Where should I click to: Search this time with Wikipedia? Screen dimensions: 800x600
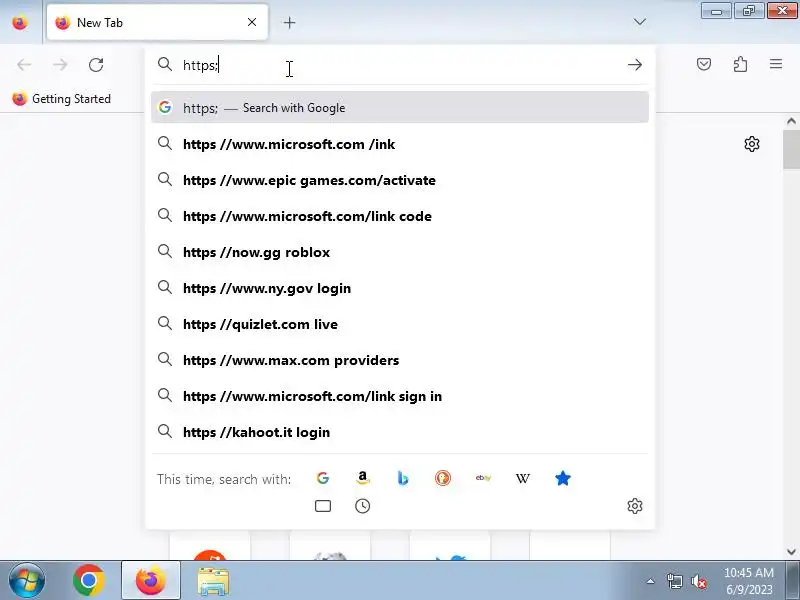pos(522,479)
